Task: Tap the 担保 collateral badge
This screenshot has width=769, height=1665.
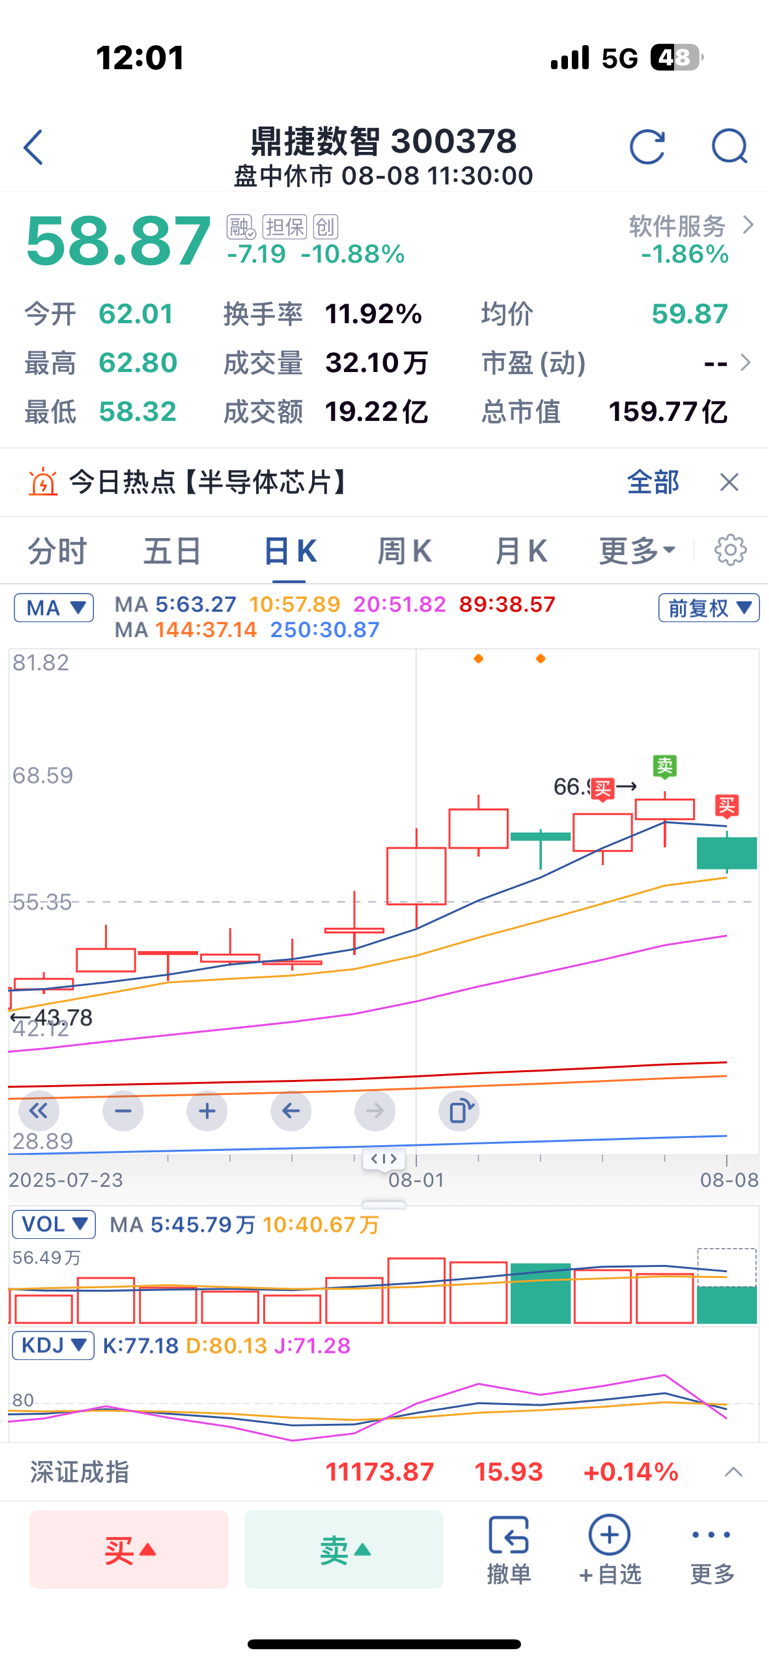Action: (284, 227)
